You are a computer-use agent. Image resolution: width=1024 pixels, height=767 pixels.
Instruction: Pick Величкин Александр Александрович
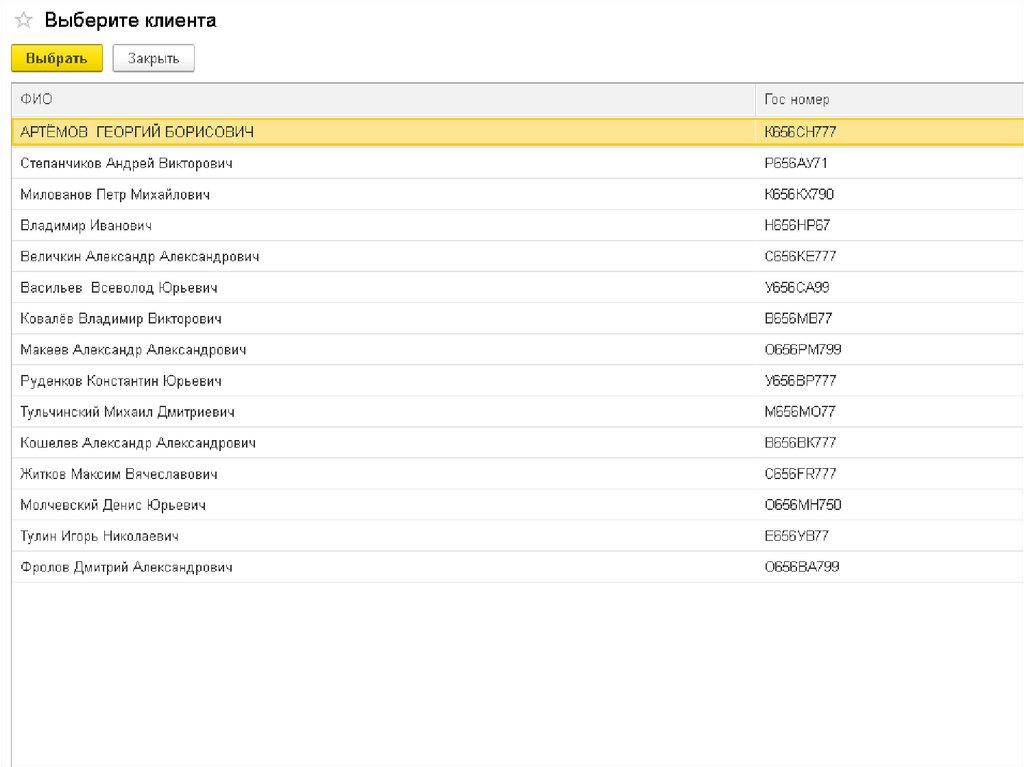click(140, 257)
